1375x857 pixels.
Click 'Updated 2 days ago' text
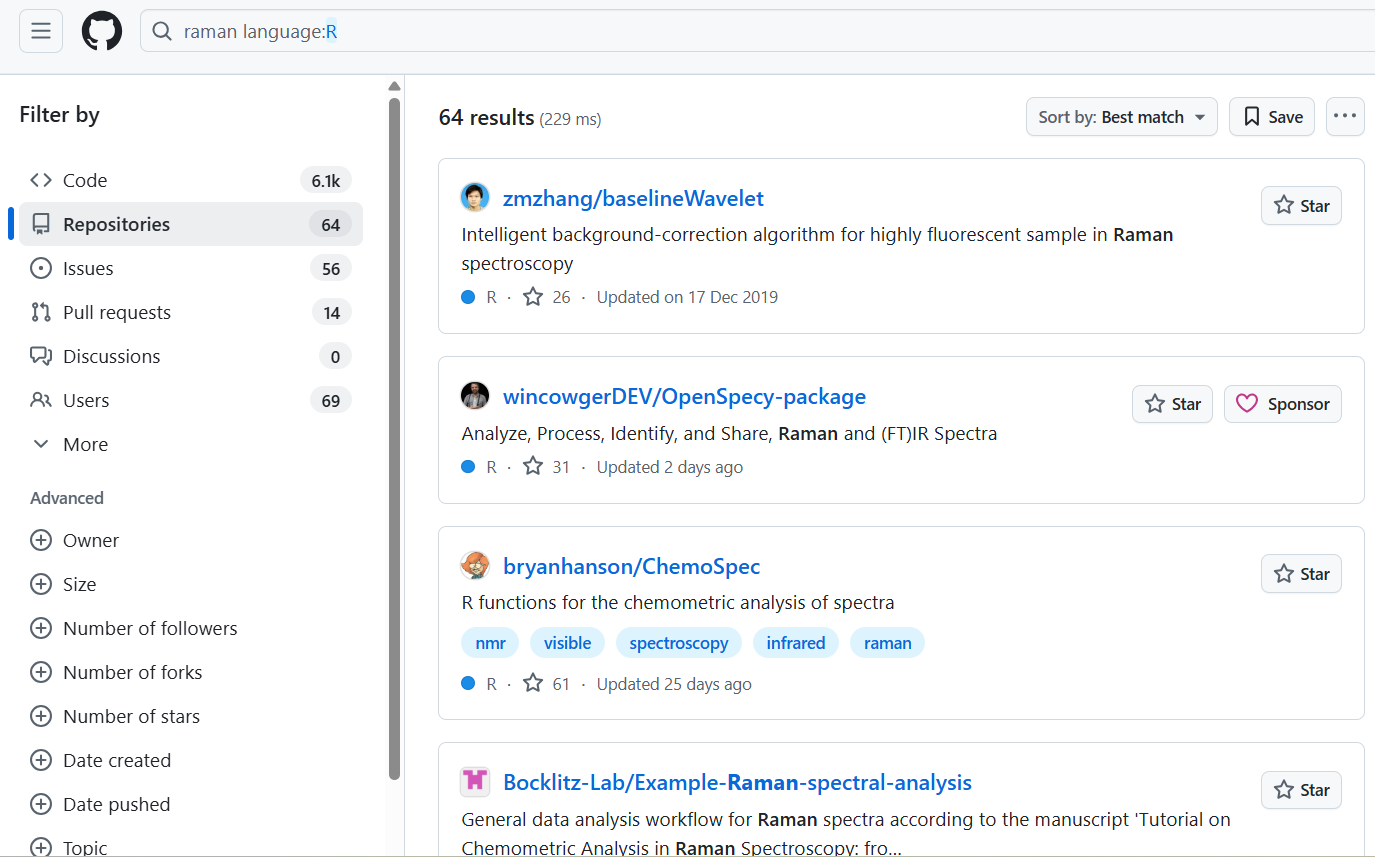(x=670, y=467)
